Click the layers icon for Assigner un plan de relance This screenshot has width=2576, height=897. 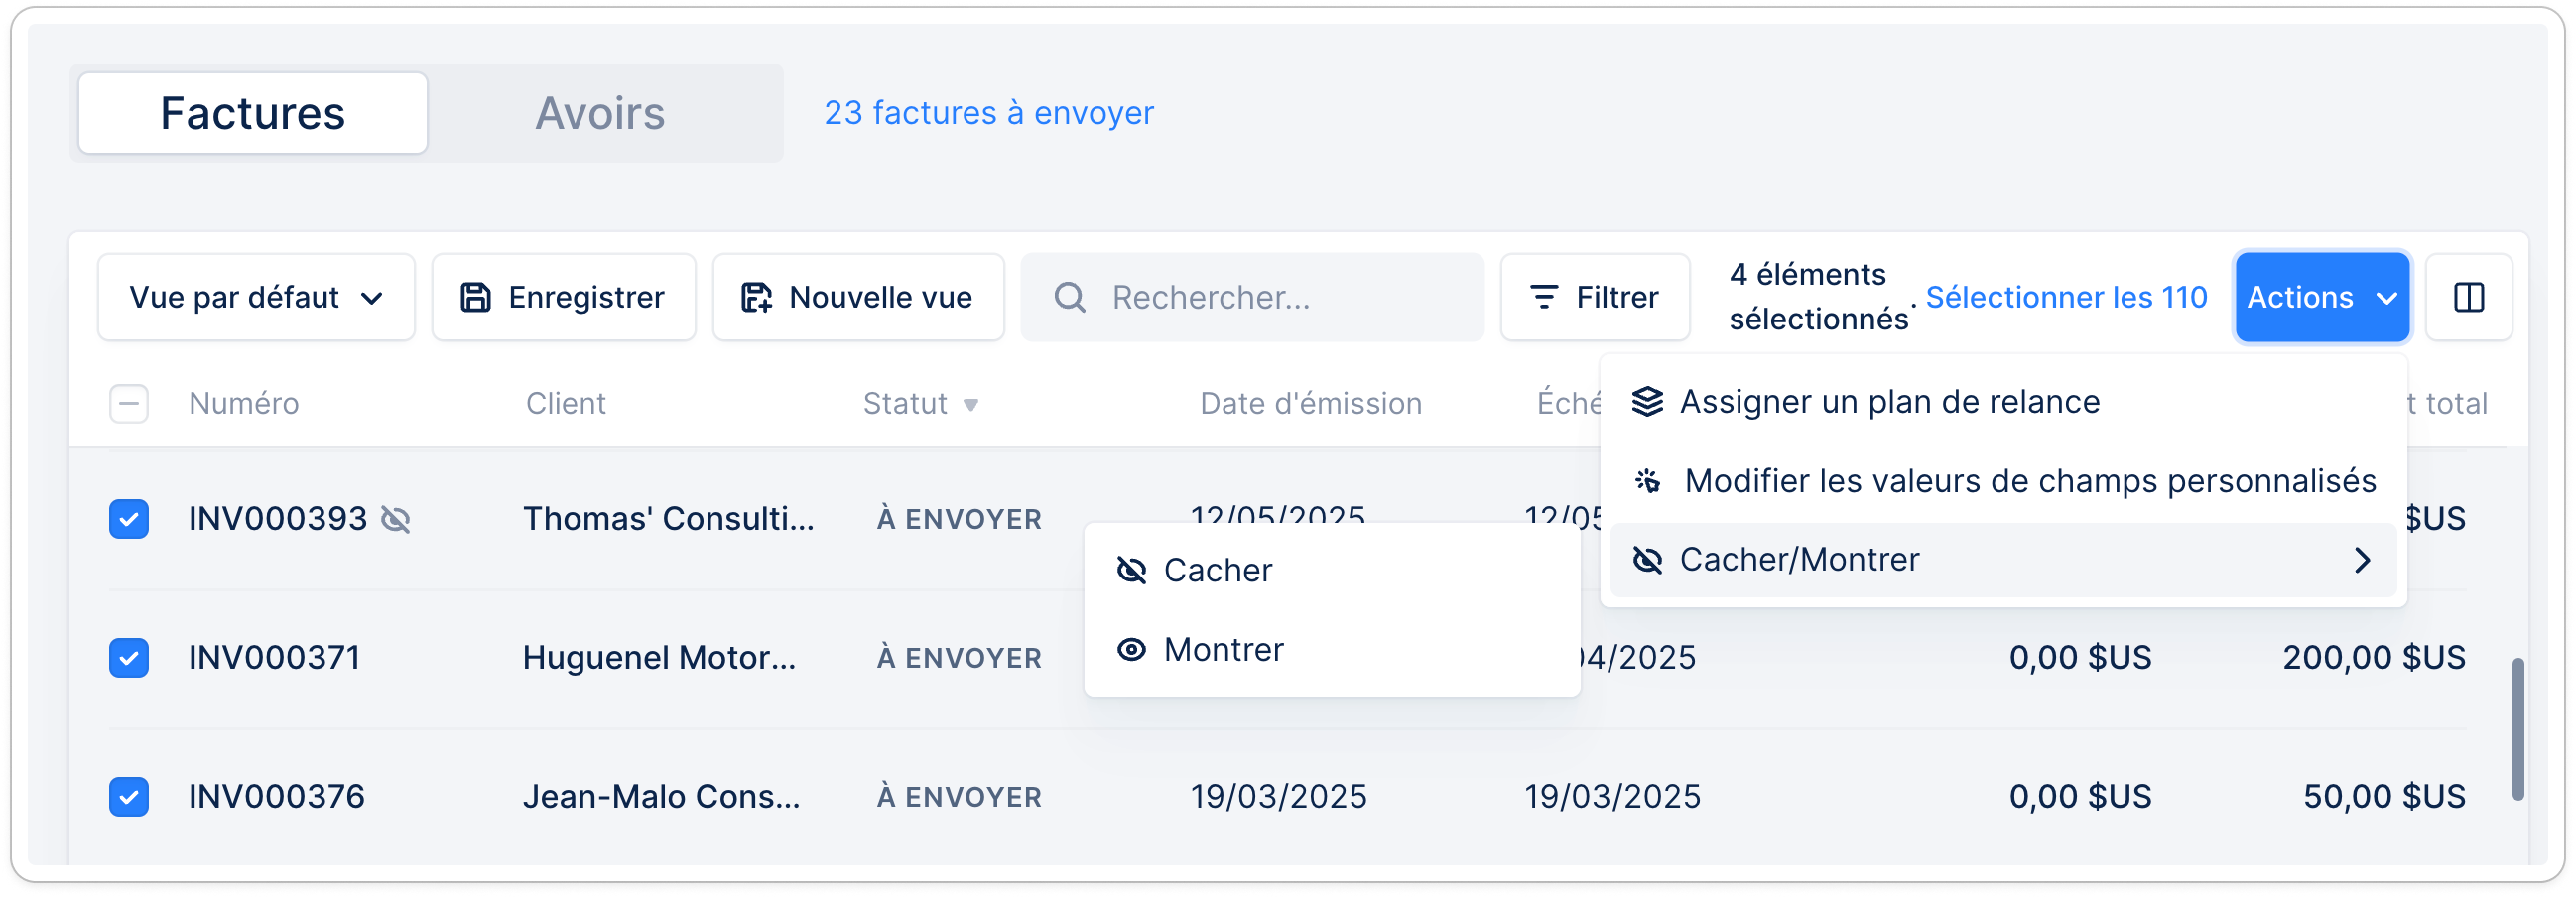click(x=1647, y=402)
